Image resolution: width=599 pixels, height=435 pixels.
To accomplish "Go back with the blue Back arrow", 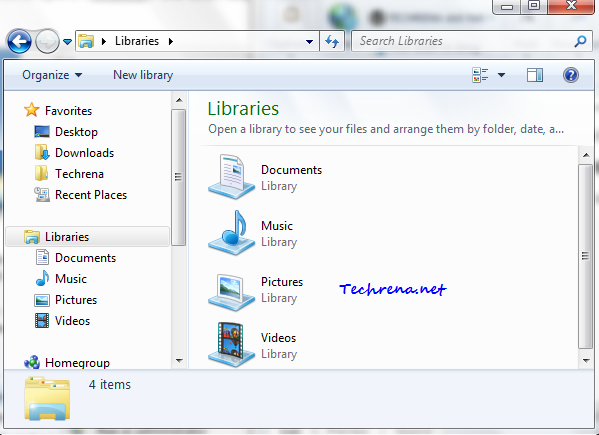I will (x=19, y=41).
